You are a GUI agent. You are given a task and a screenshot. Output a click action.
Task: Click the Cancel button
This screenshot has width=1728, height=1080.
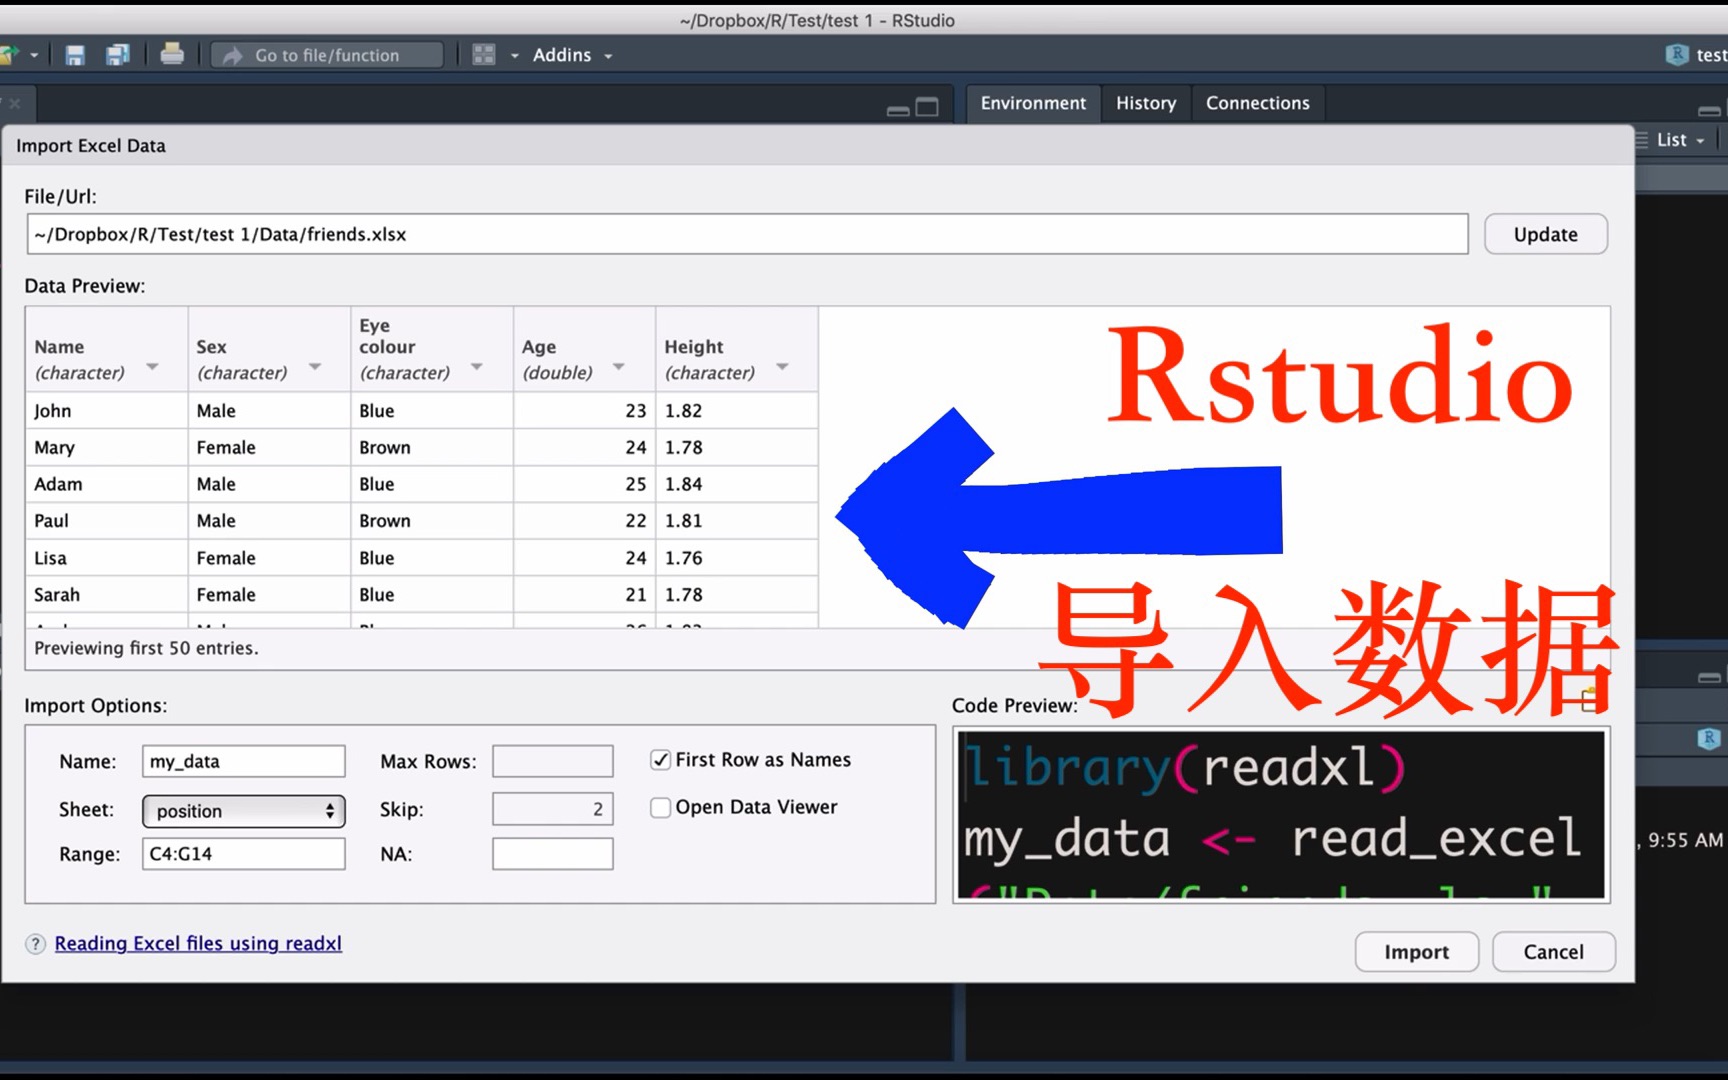coord(1553,952)
